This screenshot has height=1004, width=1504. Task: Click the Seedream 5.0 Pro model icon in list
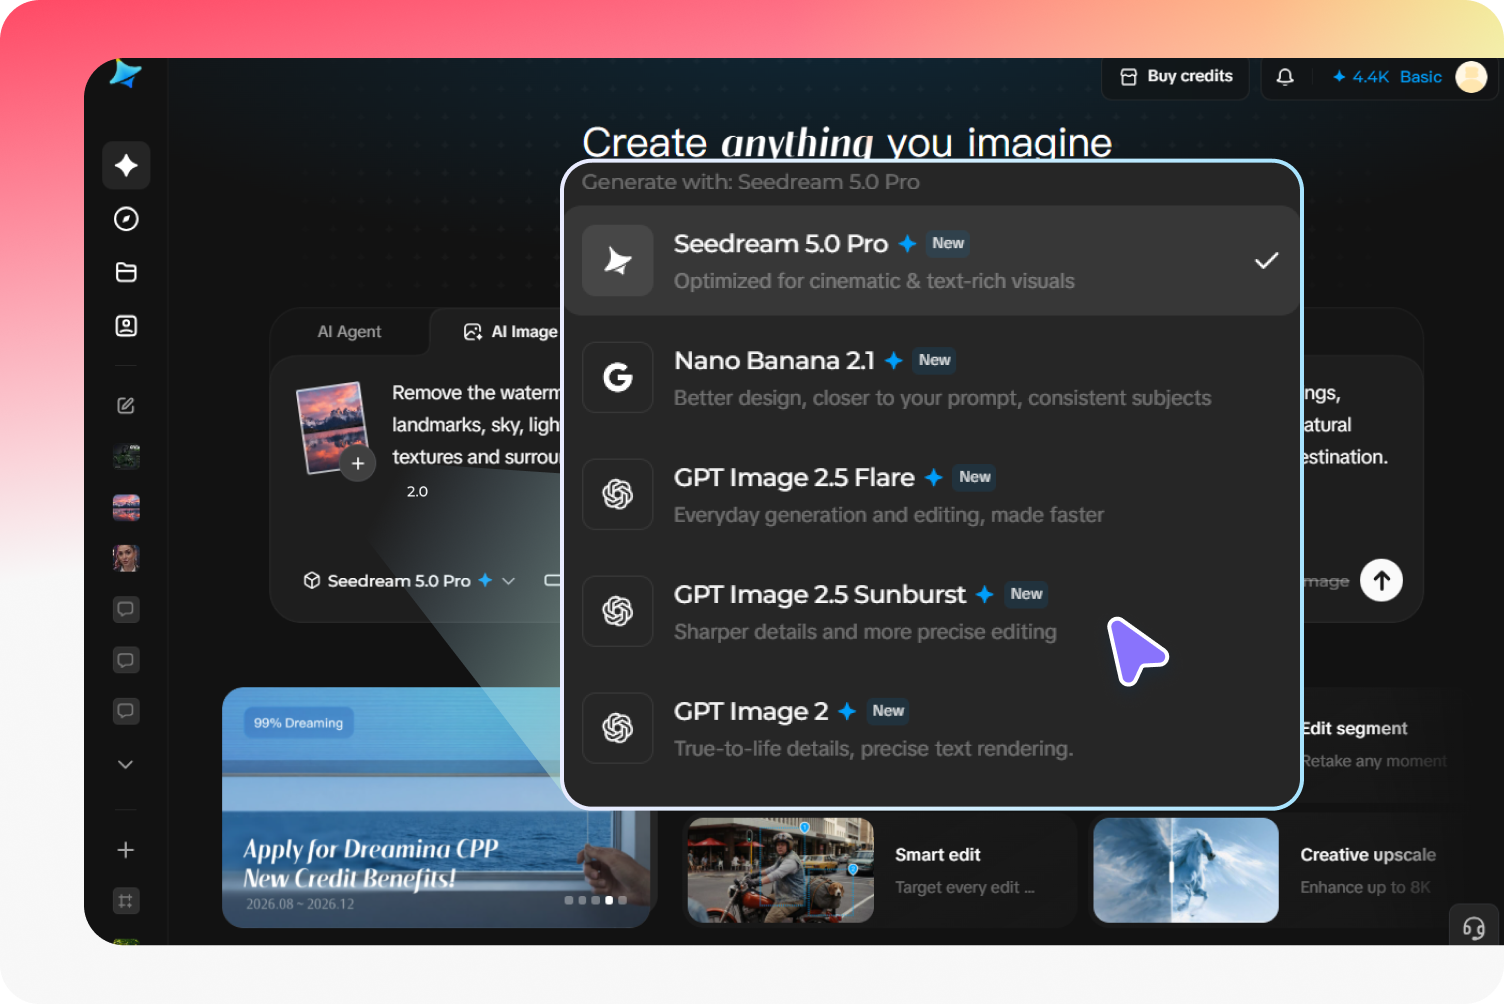[618, 261]
